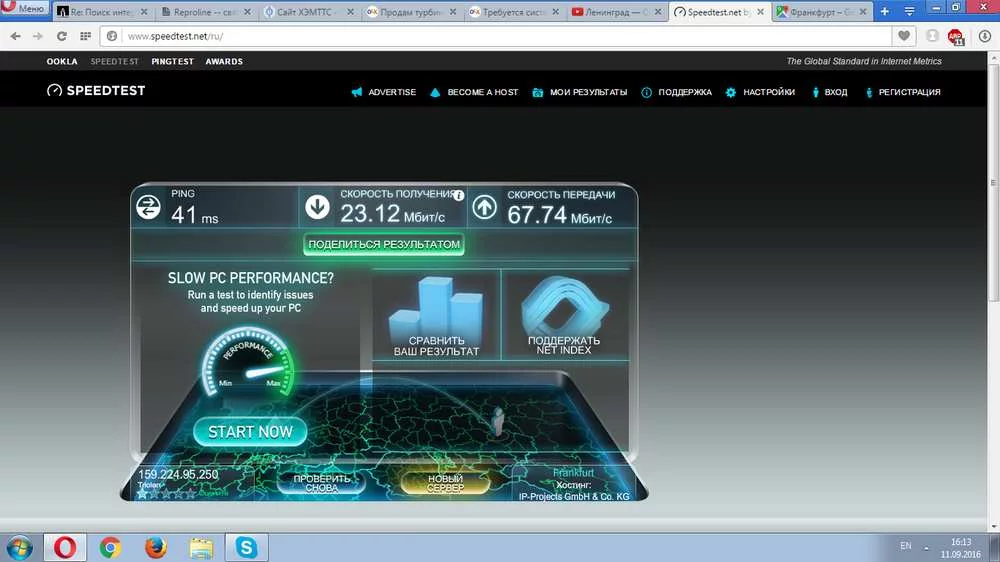Click the info icon next to СКОРОСТЬ ПОЛУЧЕНИЯ
Viewport: 1000px width, 562px height.
click(459, 196)
